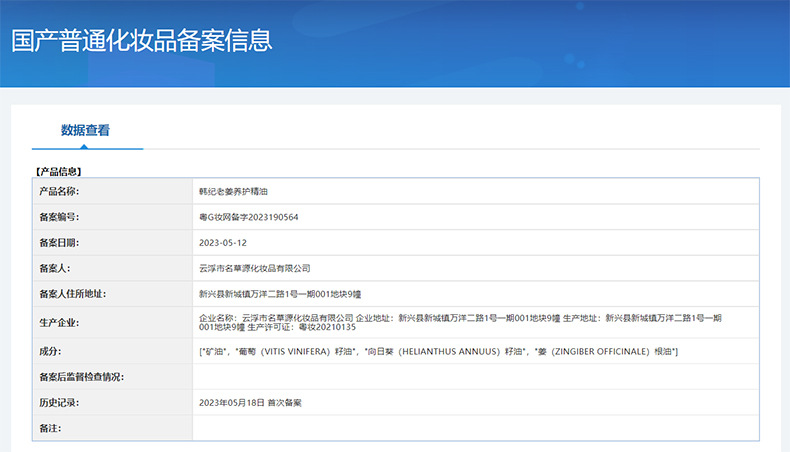Viewport: 790px width, 452px height.
Task: Open the 数据查看 tab
Action: click(x=85, y=130)
